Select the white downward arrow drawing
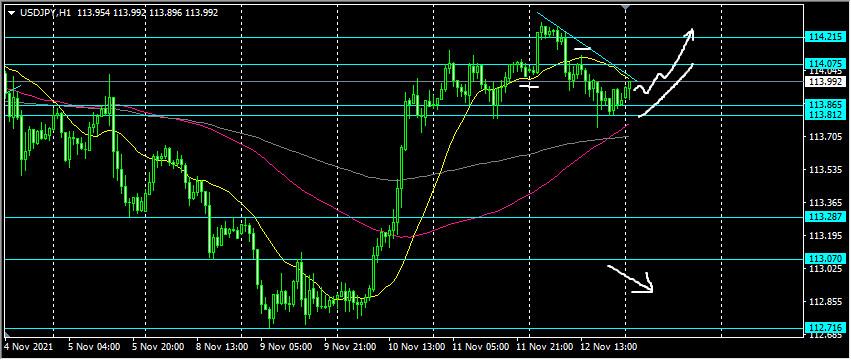Screen dimensions: 851x360 tap(631, 279)
